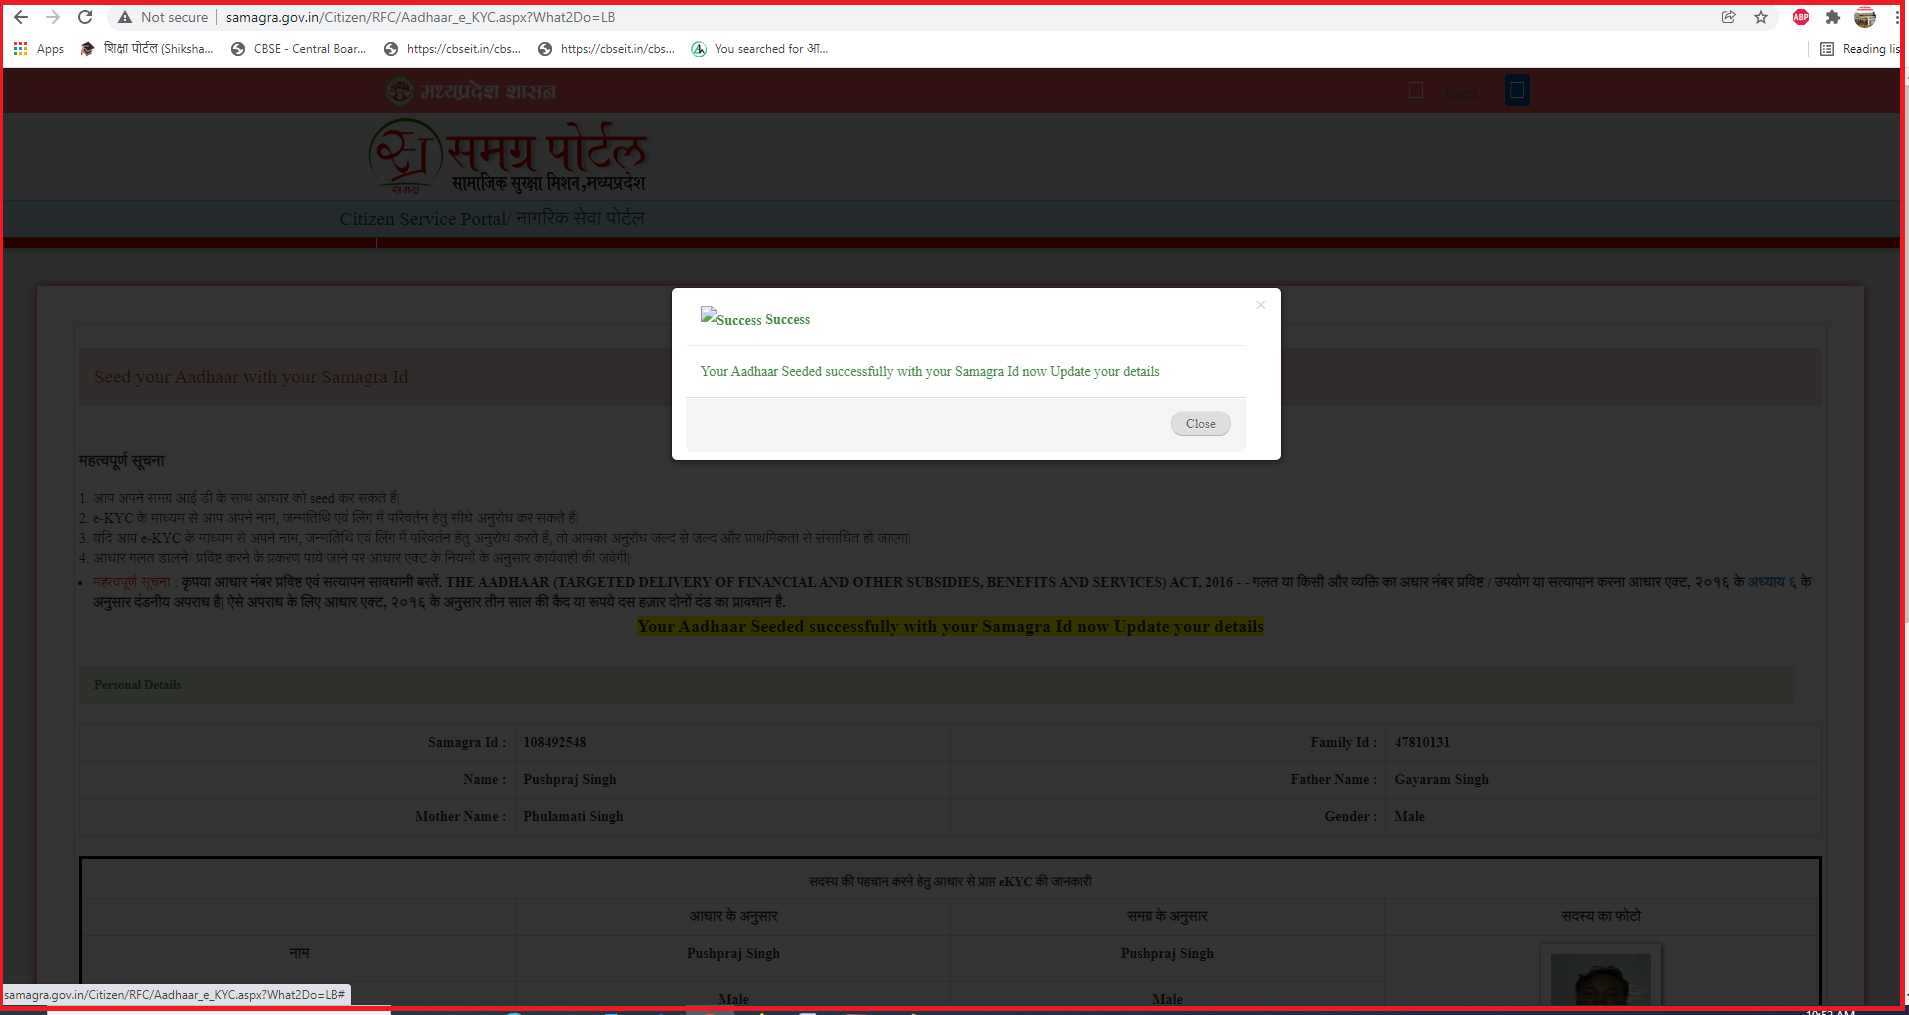The width and height of the screenshot is (1909, 1015).
Task: Open the AdBlock Plus extension
Action: pos(1801,17)
